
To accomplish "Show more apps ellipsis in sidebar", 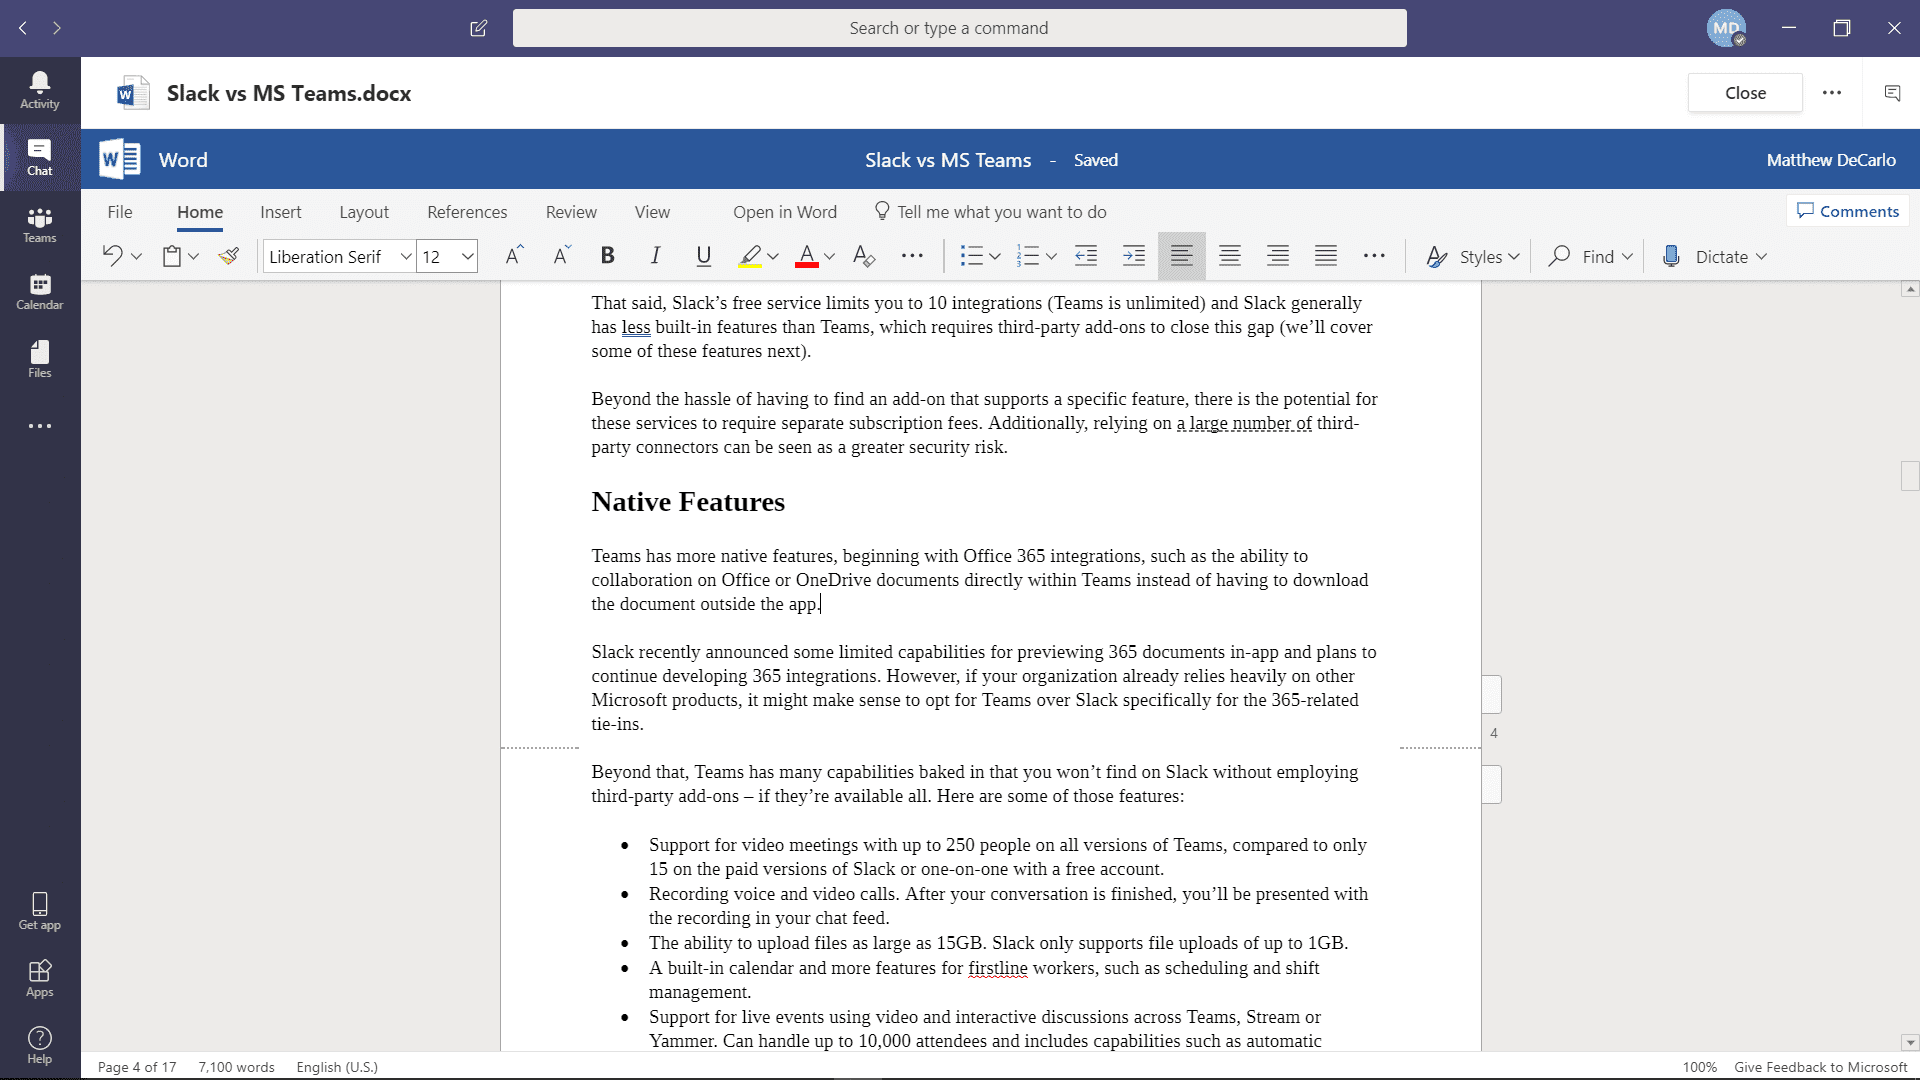I will click(x=40, y=426).
